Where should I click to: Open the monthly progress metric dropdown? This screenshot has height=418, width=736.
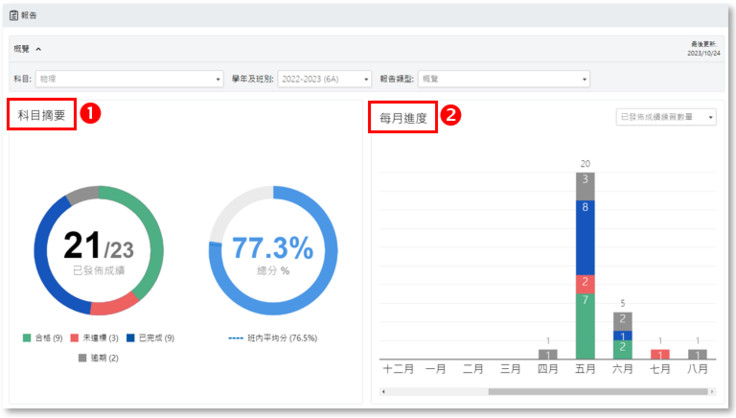pos(667,117)
